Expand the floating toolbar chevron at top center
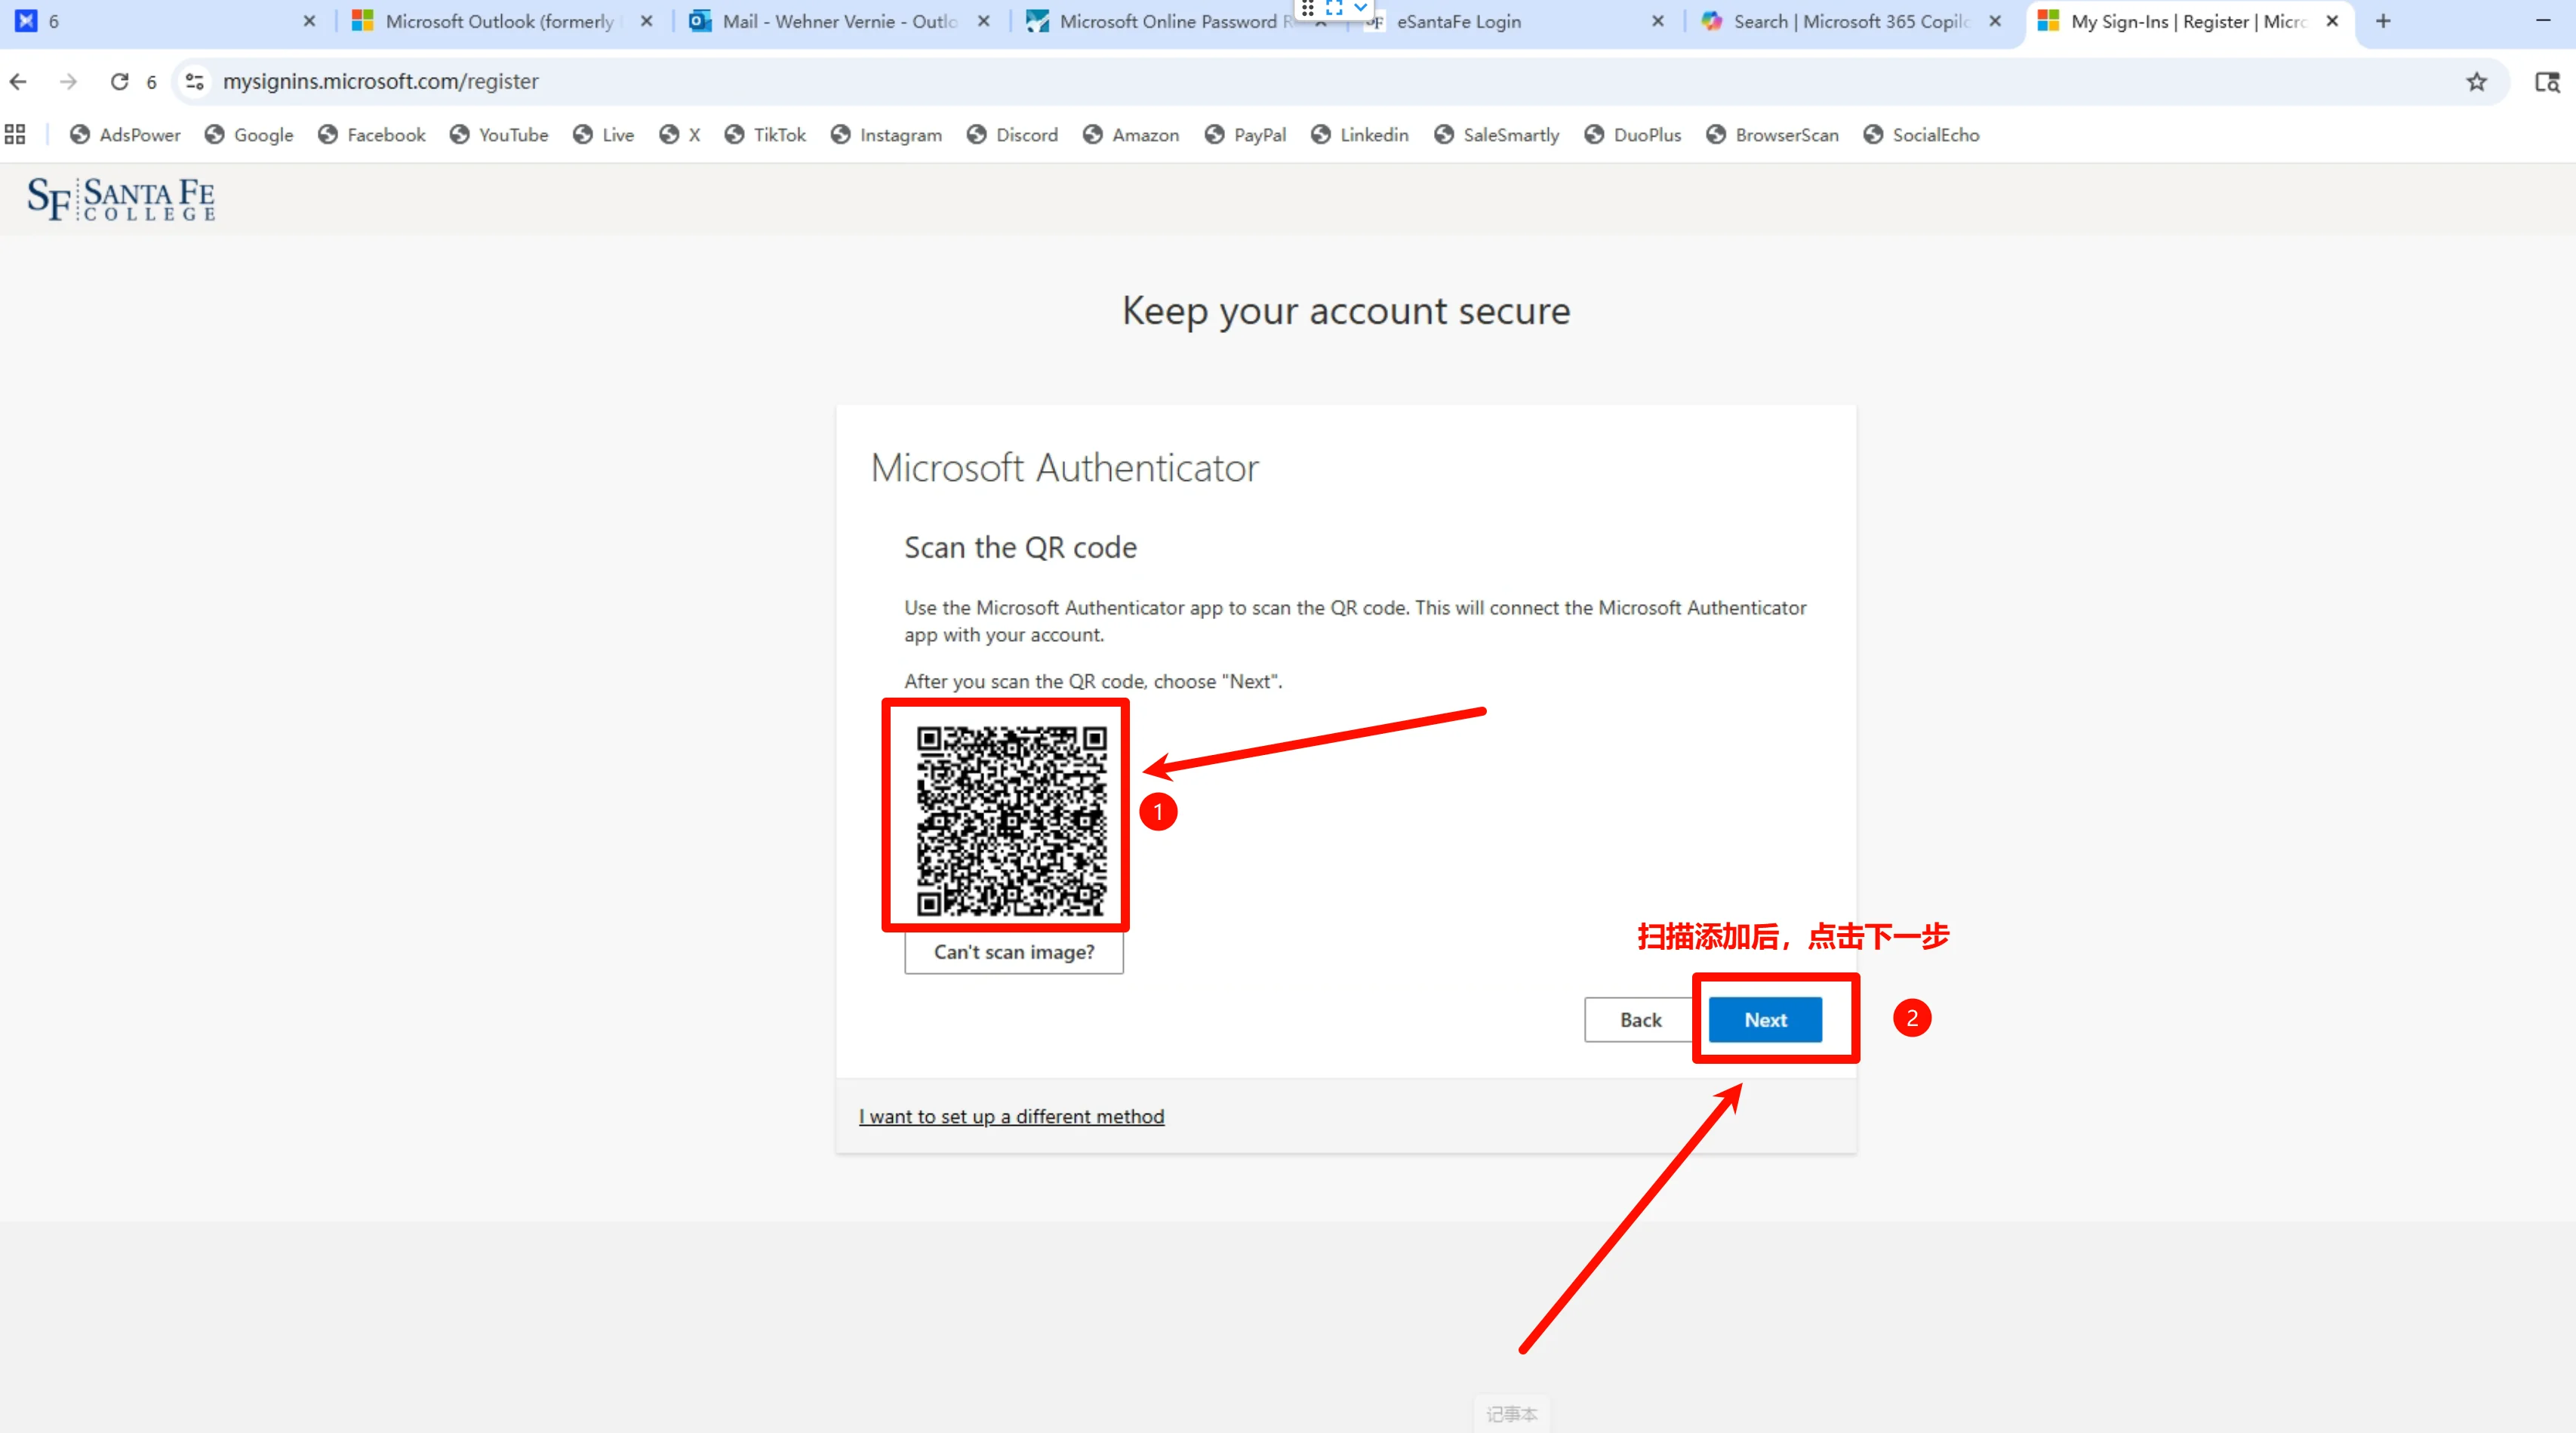The image size is (2576, 1433). (x=1360, y=8)
